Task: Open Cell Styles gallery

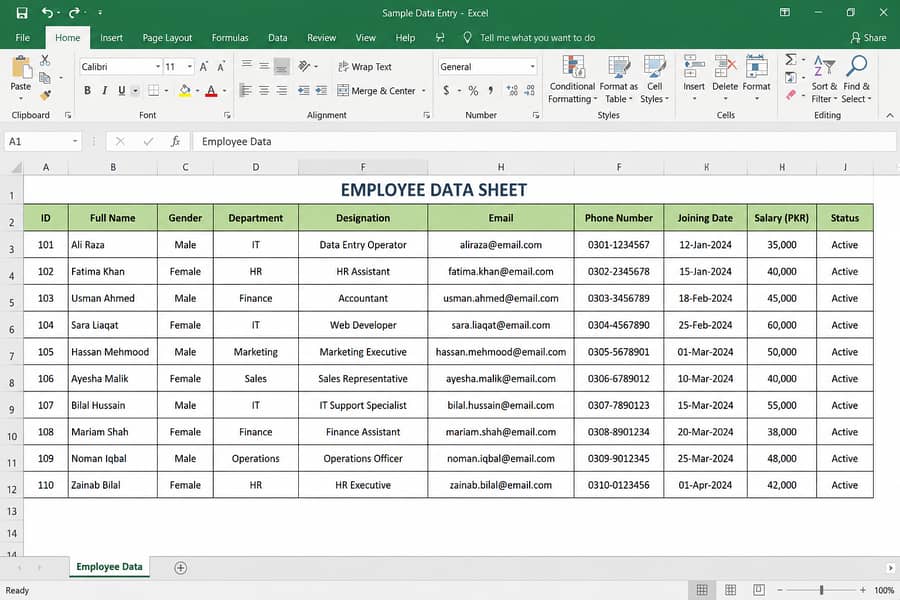Action: coord(654,79)
